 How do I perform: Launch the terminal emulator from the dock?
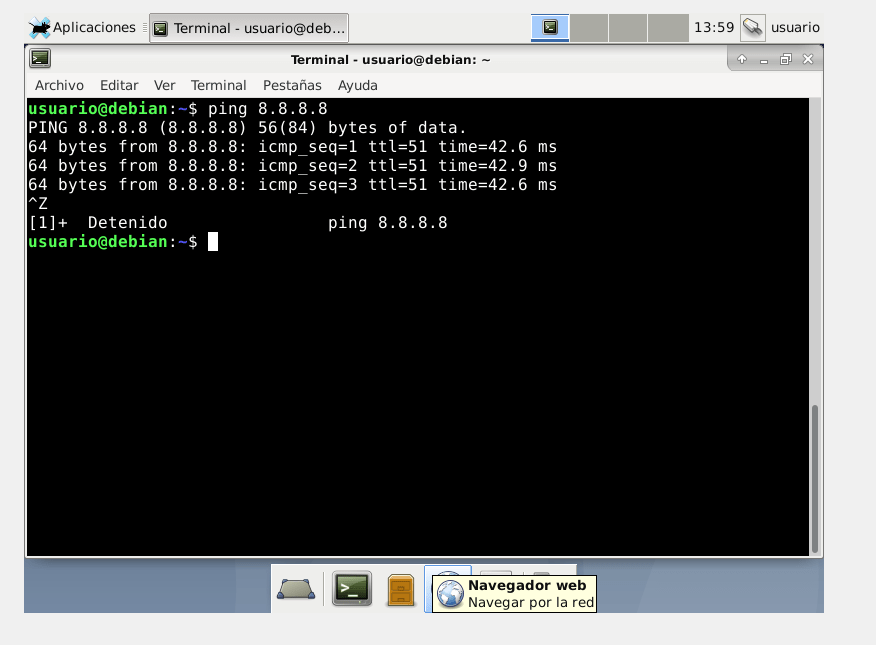click(352, 589)
